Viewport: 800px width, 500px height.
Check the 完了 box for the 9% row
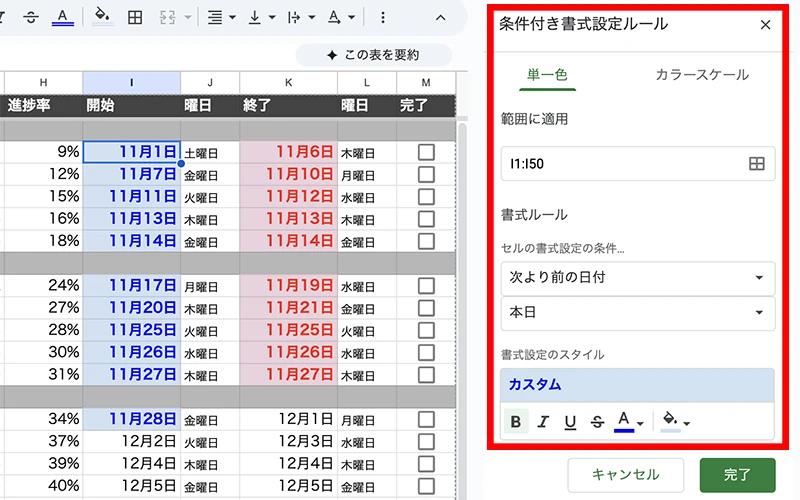426,152
